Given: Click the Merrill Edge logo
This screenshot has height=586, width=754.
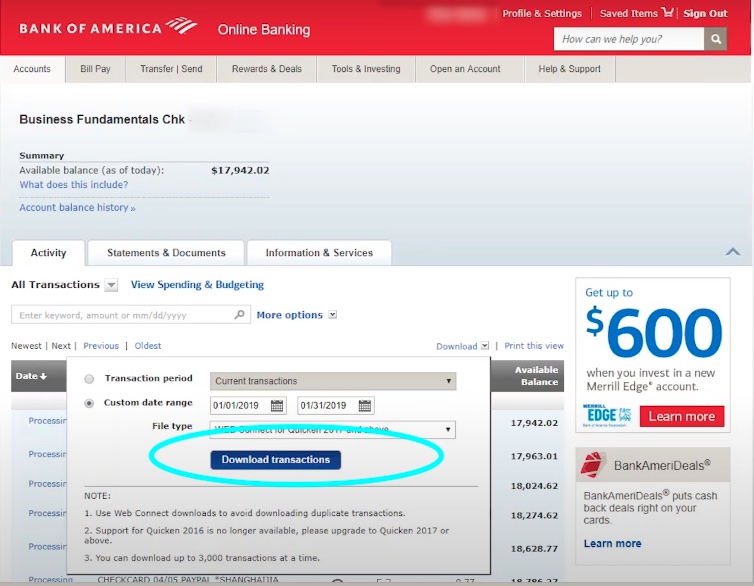Looking at the screenshot, I should [607, 415].
